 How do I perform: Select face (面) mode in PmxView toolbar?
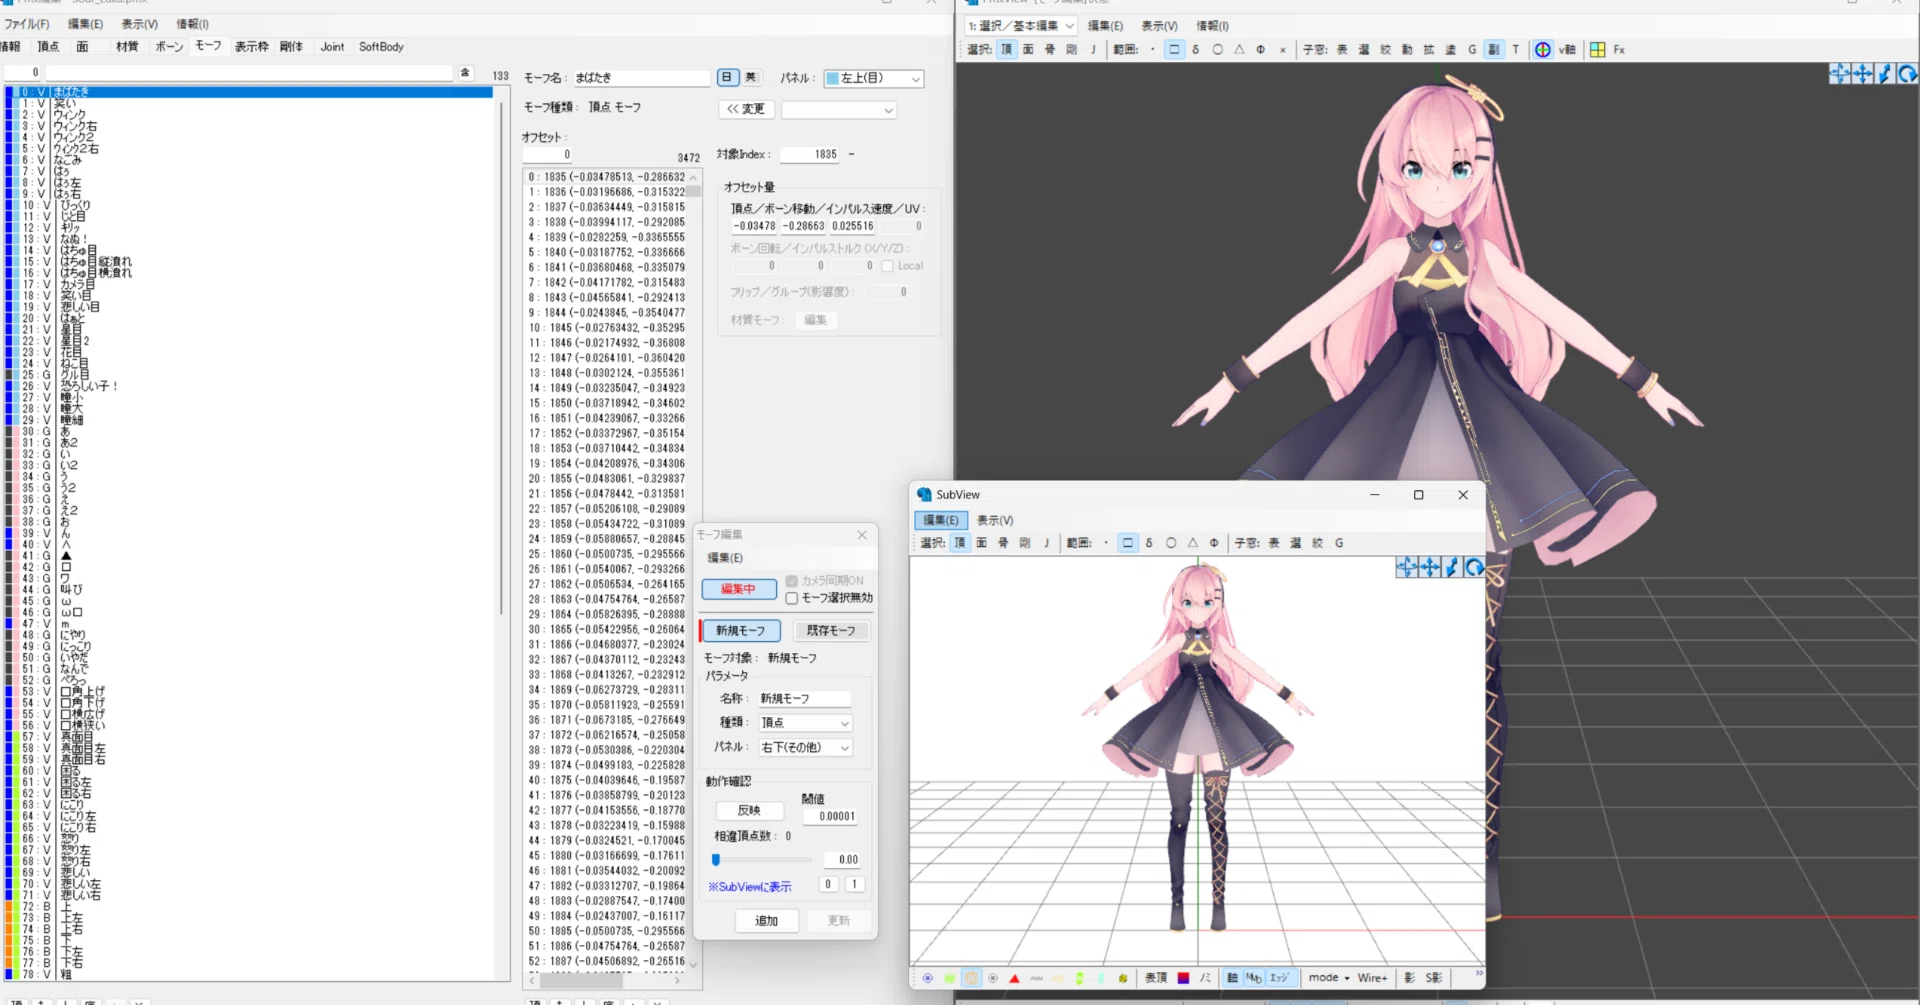coord(1028,49)
